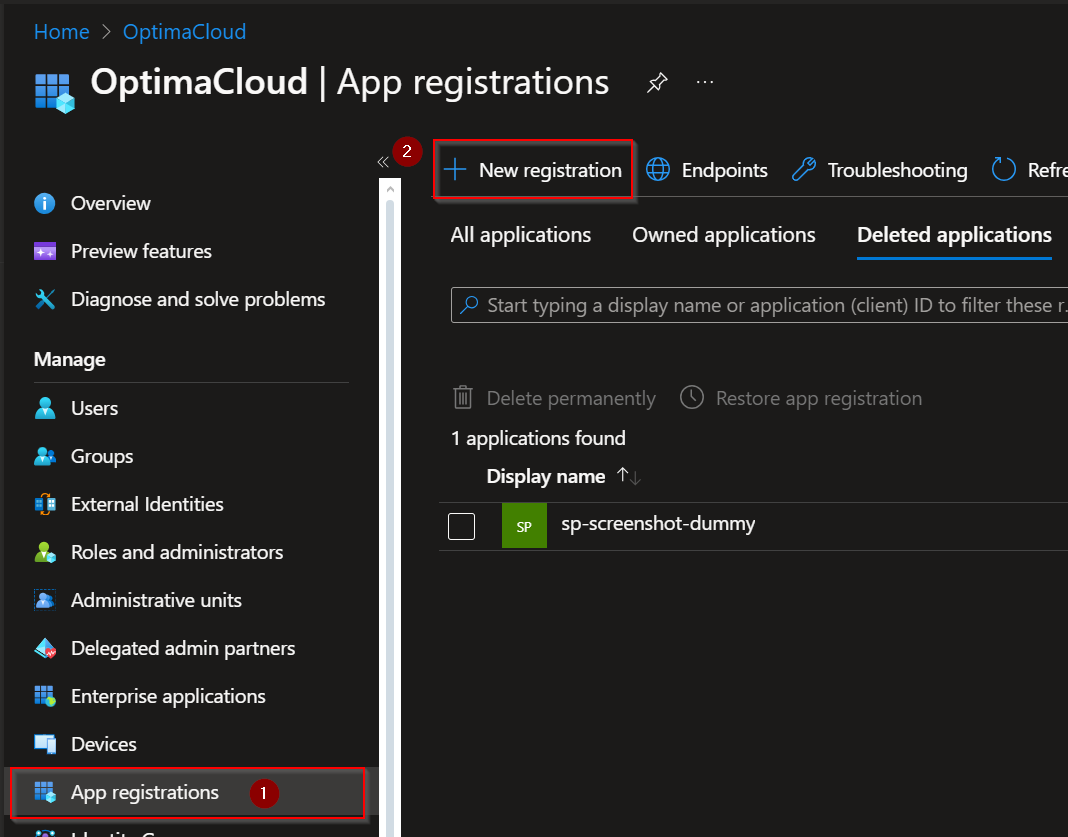Click the Enterprise applications icon

click(45, 696)
